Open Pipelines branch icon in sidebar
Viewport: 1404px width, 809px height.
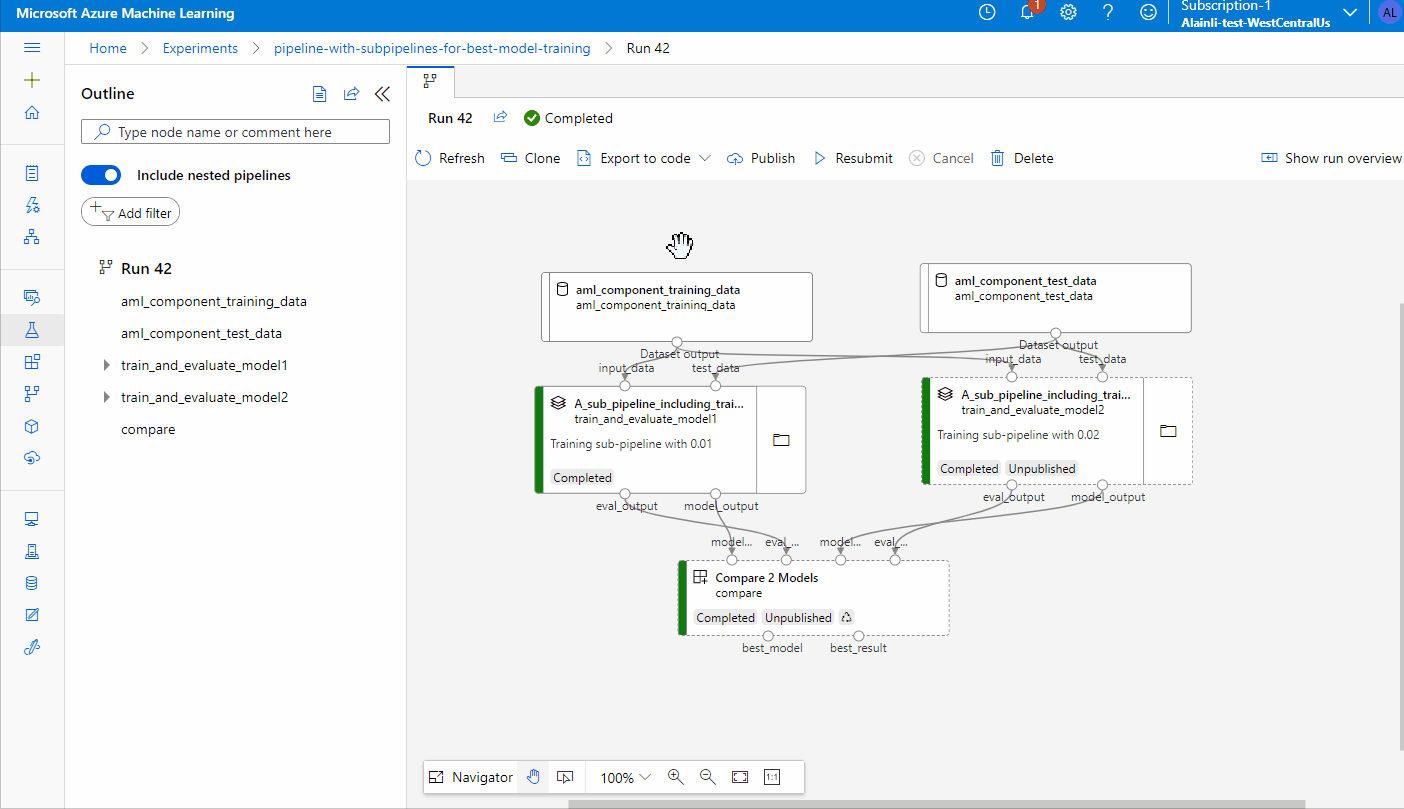click(32, 394)
